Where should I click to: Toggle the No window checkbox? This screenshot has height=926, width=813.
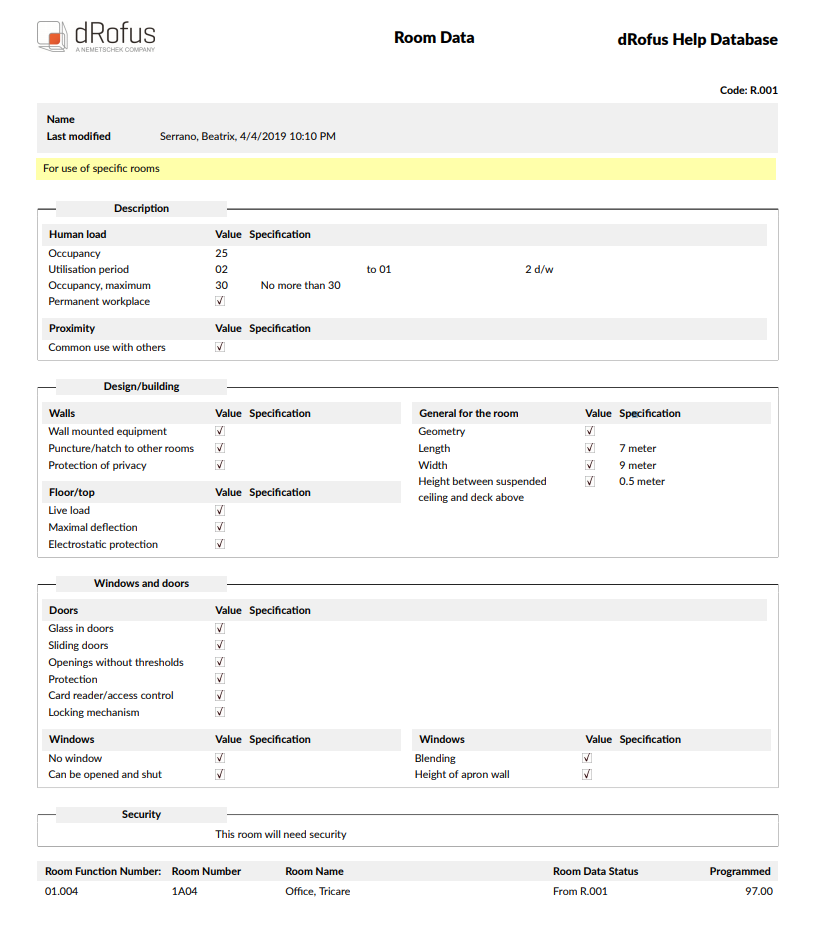coord(219,758)
